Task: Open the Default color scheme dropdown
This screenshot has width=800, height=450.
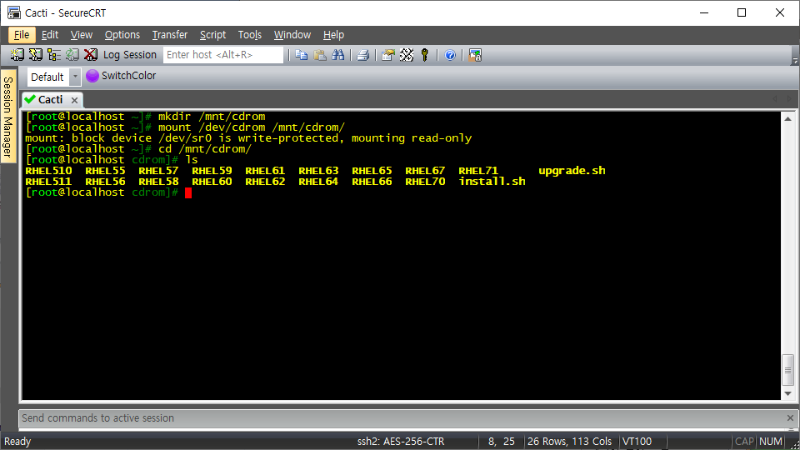Action: [x=75, y=77]
